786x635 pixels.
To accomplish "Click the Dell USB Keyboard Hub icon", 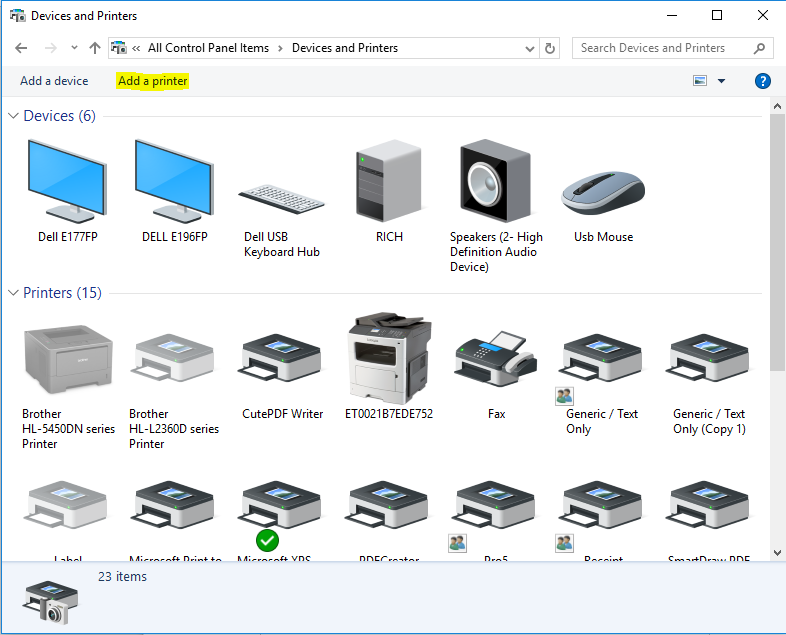I will (x=281, y=199).
